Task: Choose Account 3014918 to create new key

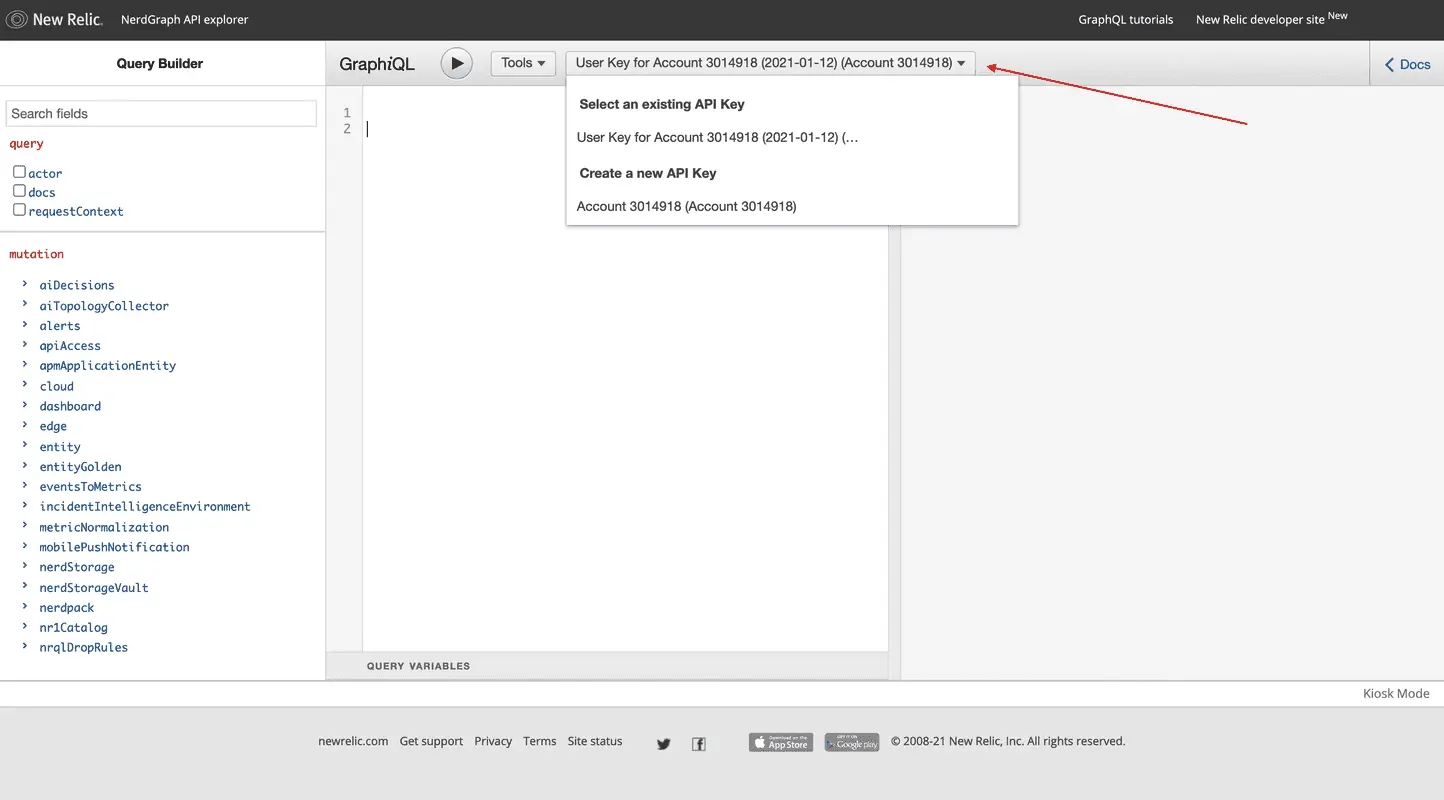Action: [686, 207]
